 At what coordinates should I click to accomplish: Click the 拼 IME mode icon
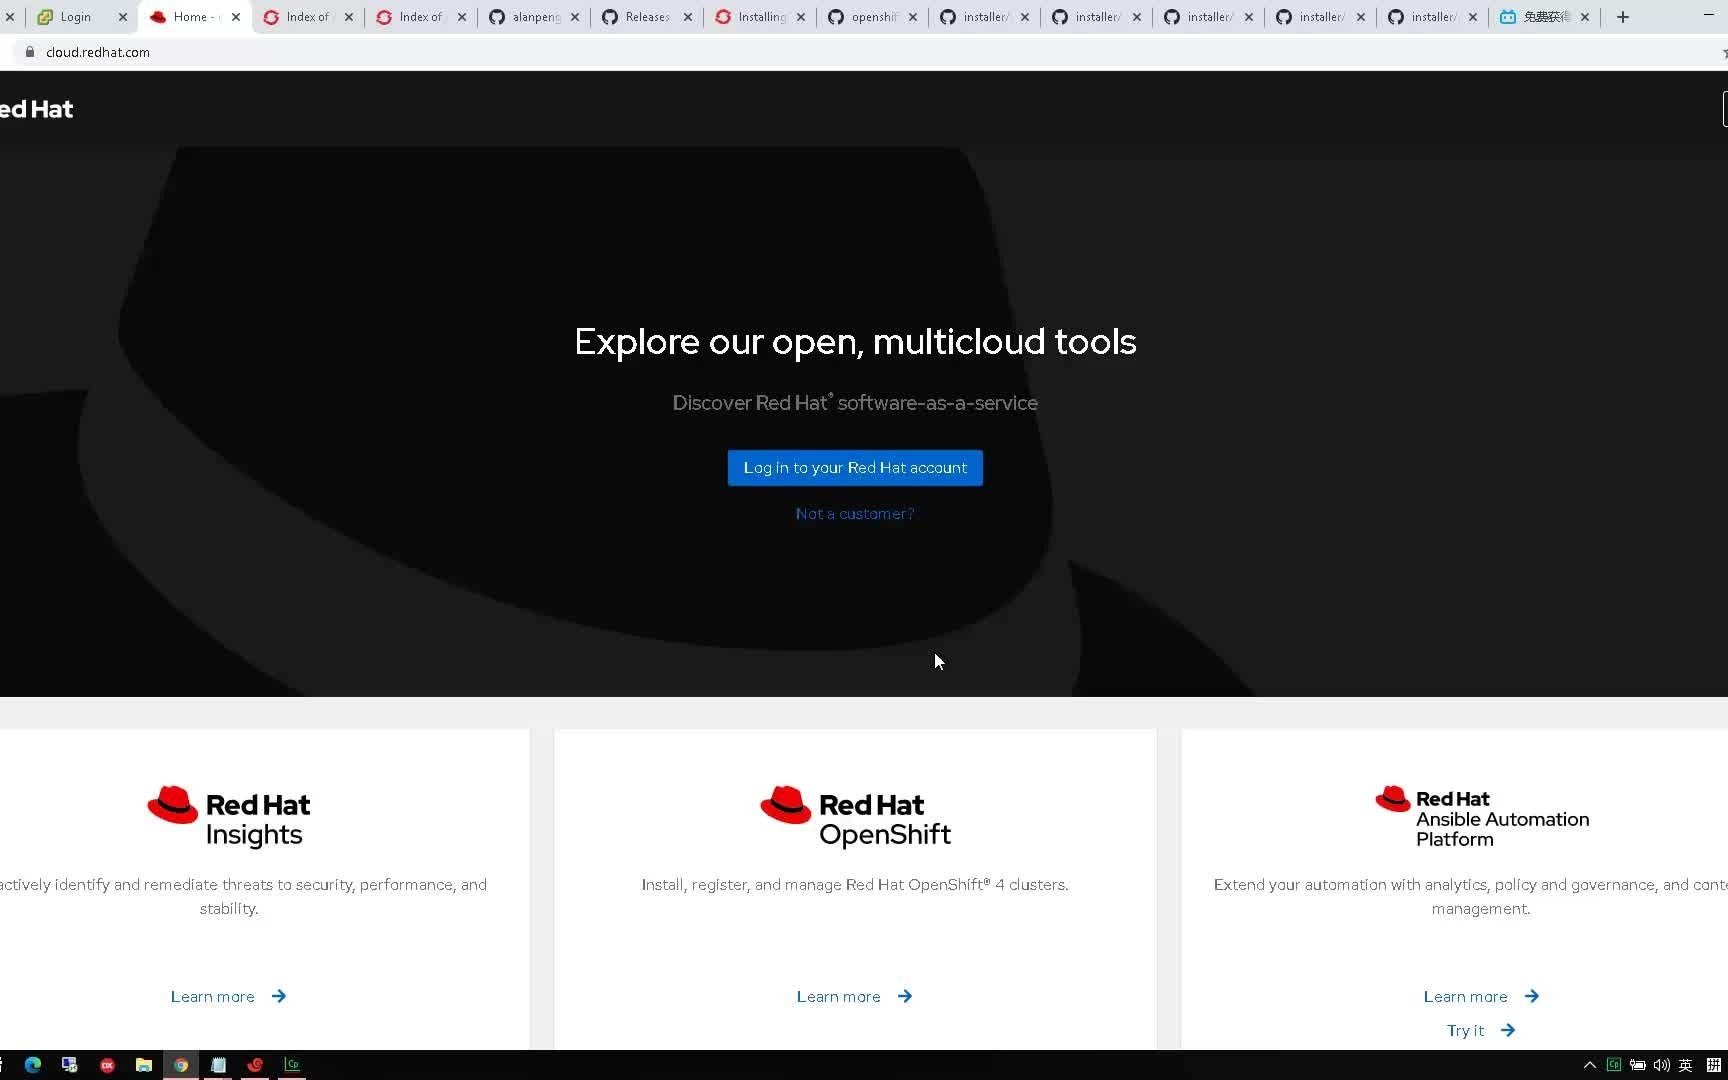click(1714, 1065)
